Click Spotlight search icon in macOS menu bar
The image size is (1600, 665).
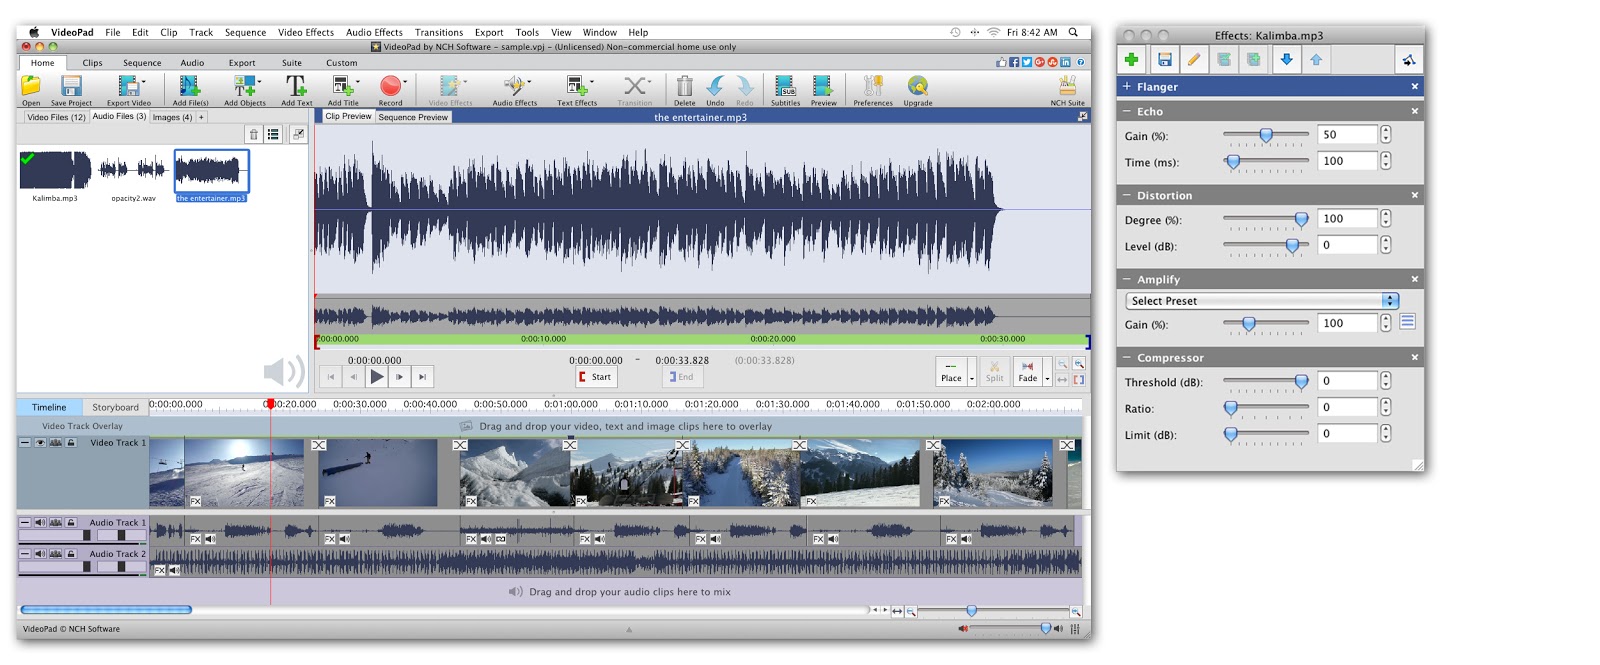click(1073, 32)
